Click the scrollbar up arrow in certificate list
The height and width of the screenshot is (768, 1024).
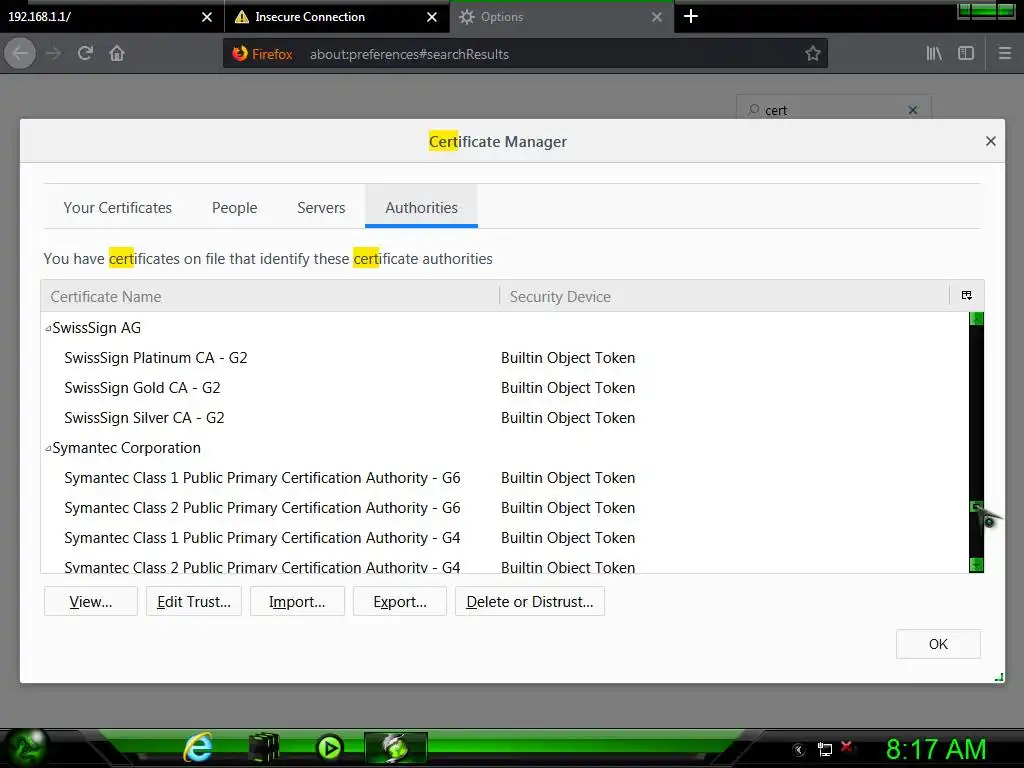pyautogui.click(x=976, y=319)
